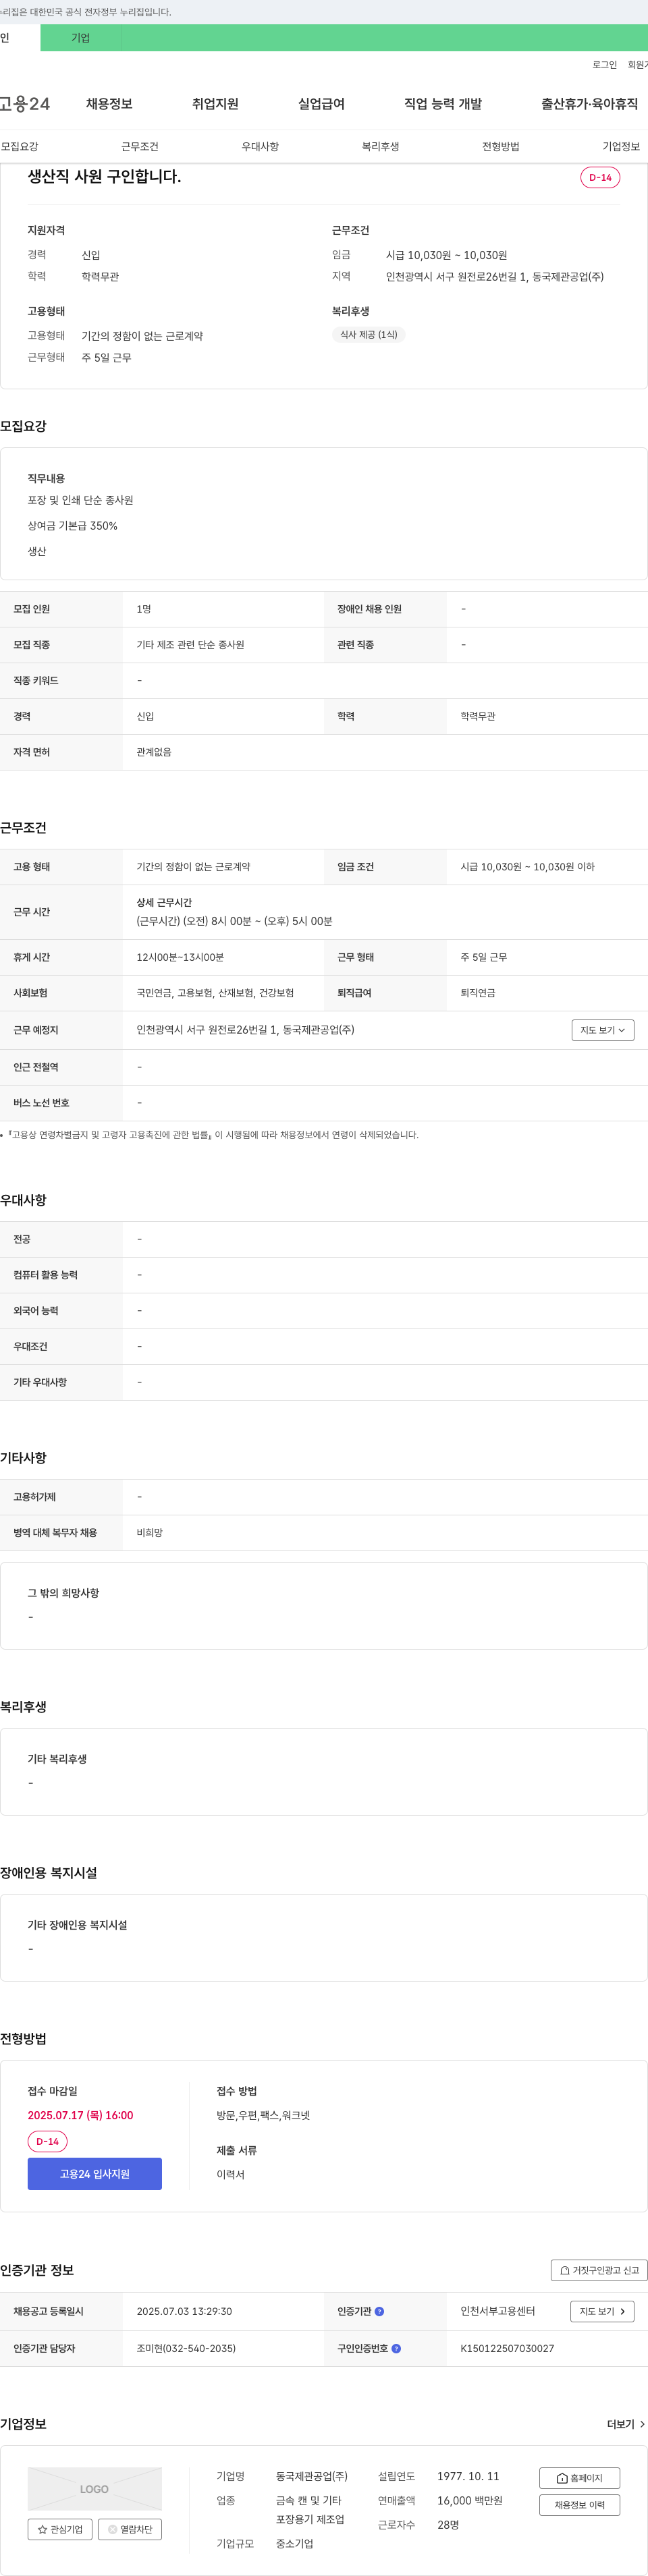Open the 직업 능력 개발 menu
The image size is (648, 2576).
click(x=443, y=104)
